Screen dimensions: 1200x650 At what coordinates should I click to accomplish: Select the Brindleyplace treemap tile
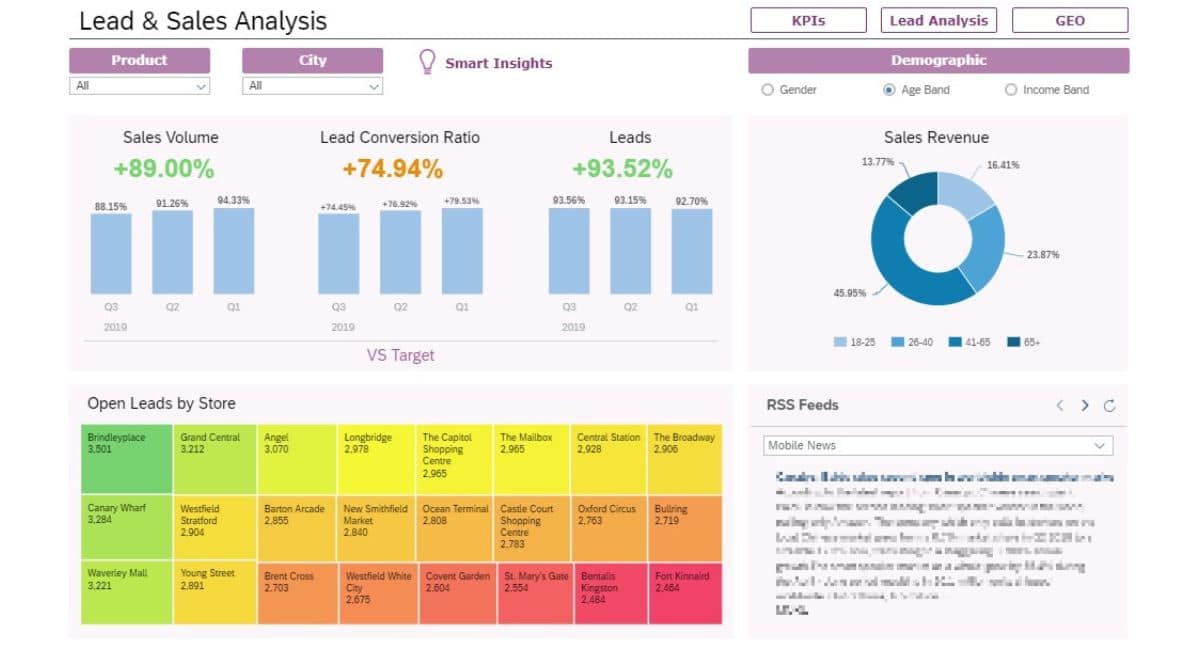tap(127, 458)
